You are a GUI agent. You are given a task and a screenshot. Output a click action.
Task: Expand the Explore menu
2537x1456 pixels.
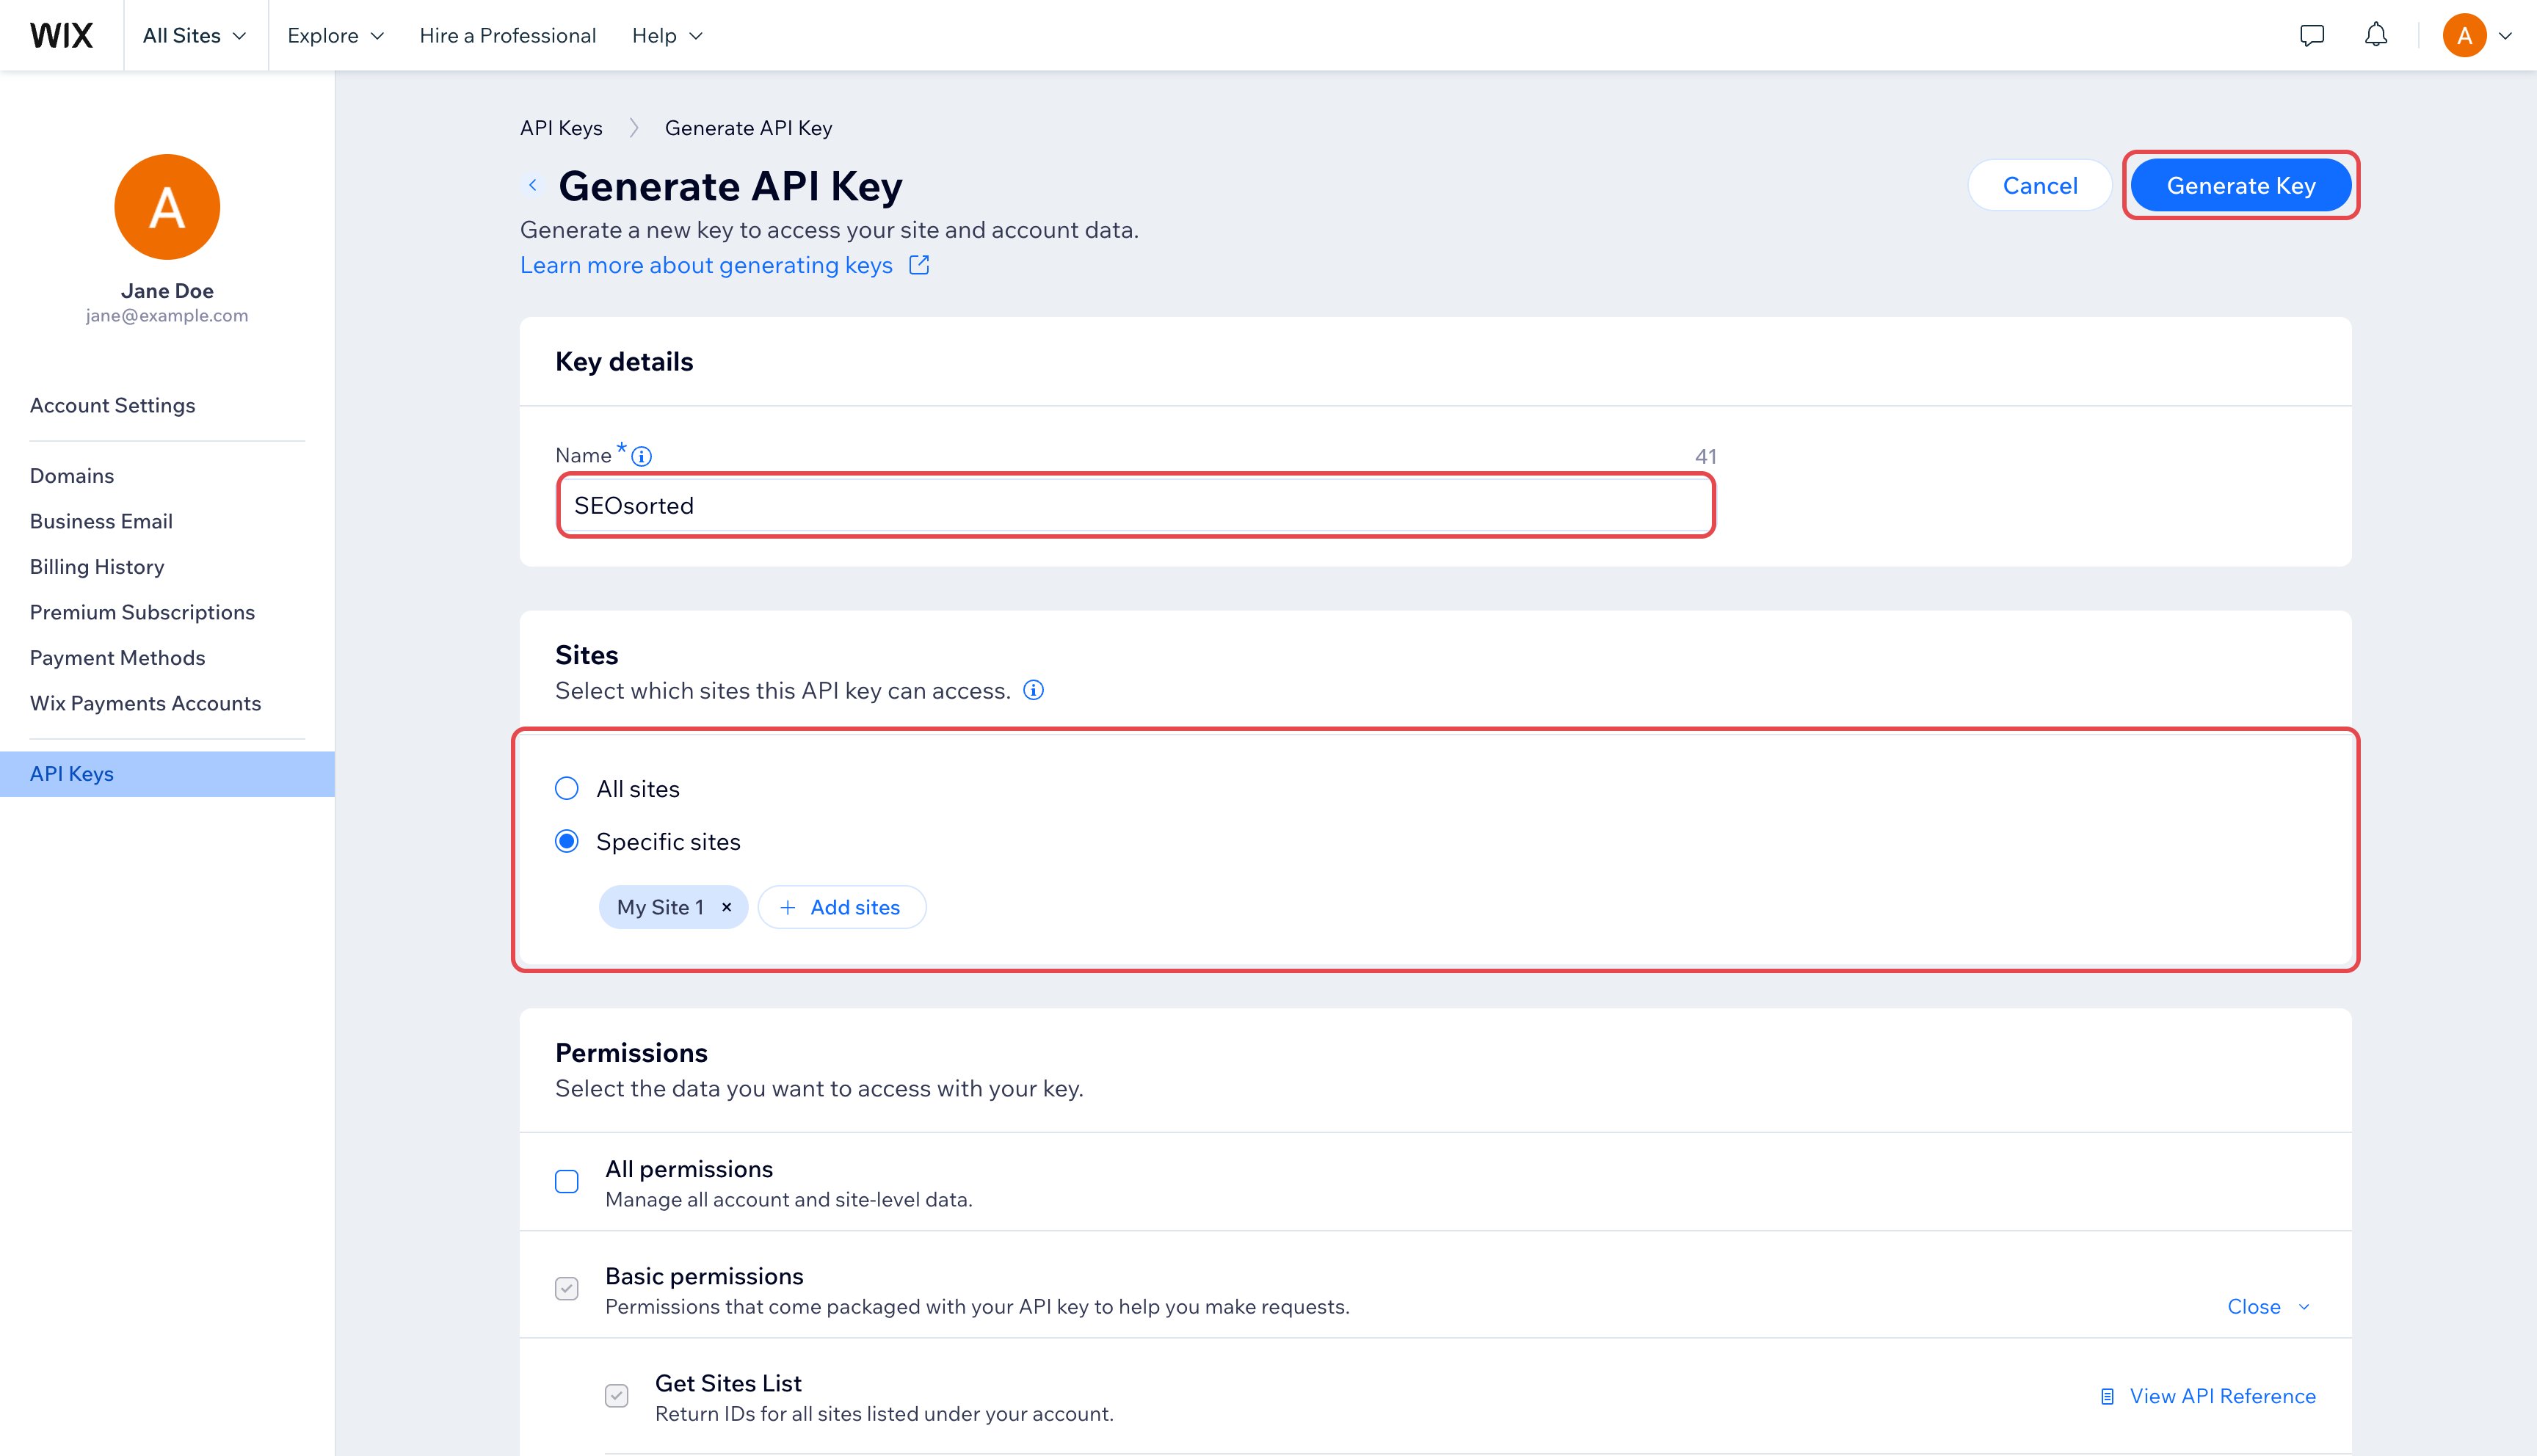pyautogui.click(x=335, y=35)
